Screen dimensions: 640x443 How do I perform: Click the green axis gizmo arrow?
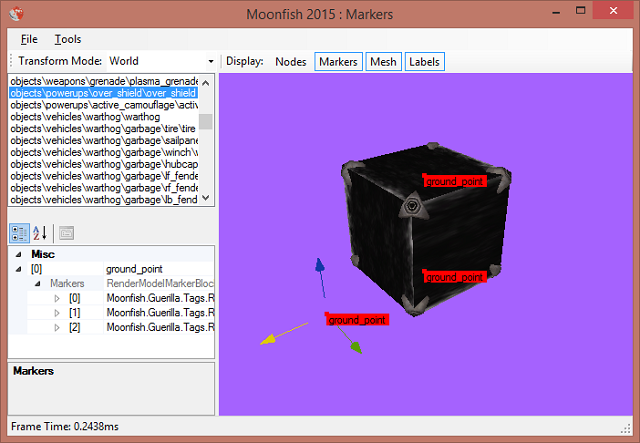[x=354, y=347]
